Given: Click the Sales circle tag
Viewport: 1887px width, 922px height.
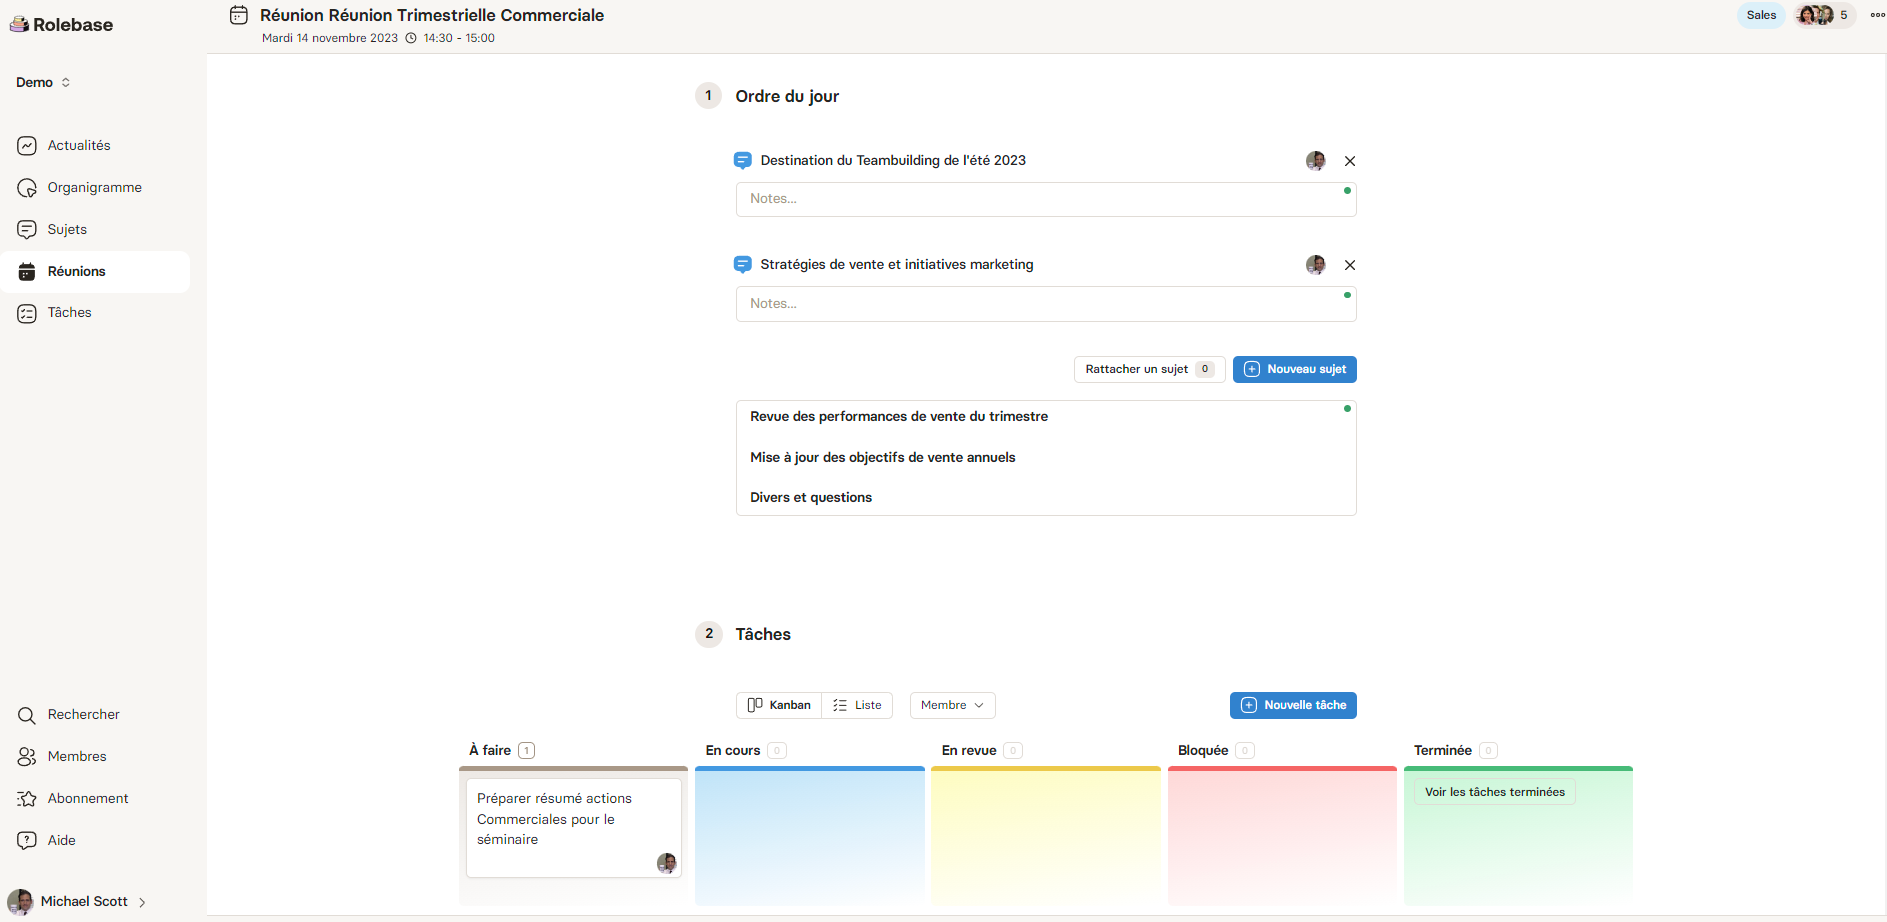Looking at the screenshot, I should click(x=1760, y=15).
